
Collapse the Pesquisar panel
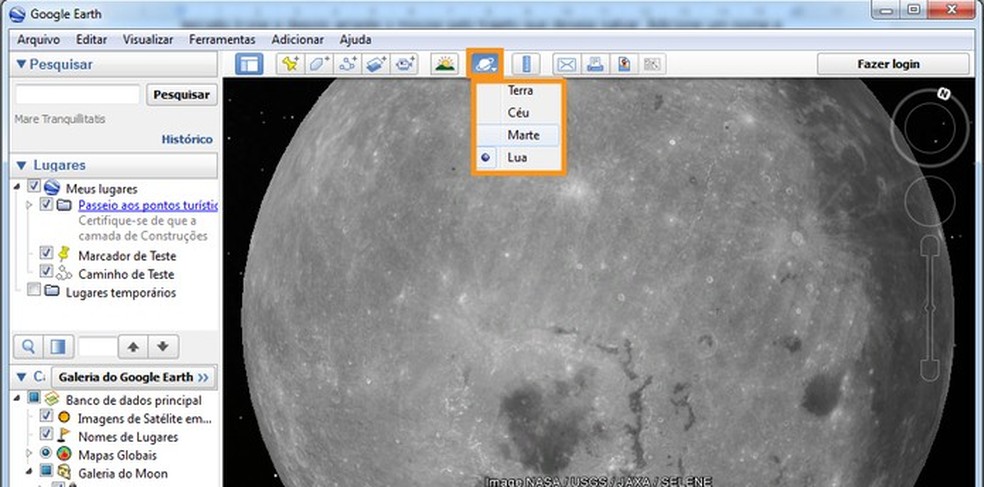pyautogui.click(x=22, y=64)
